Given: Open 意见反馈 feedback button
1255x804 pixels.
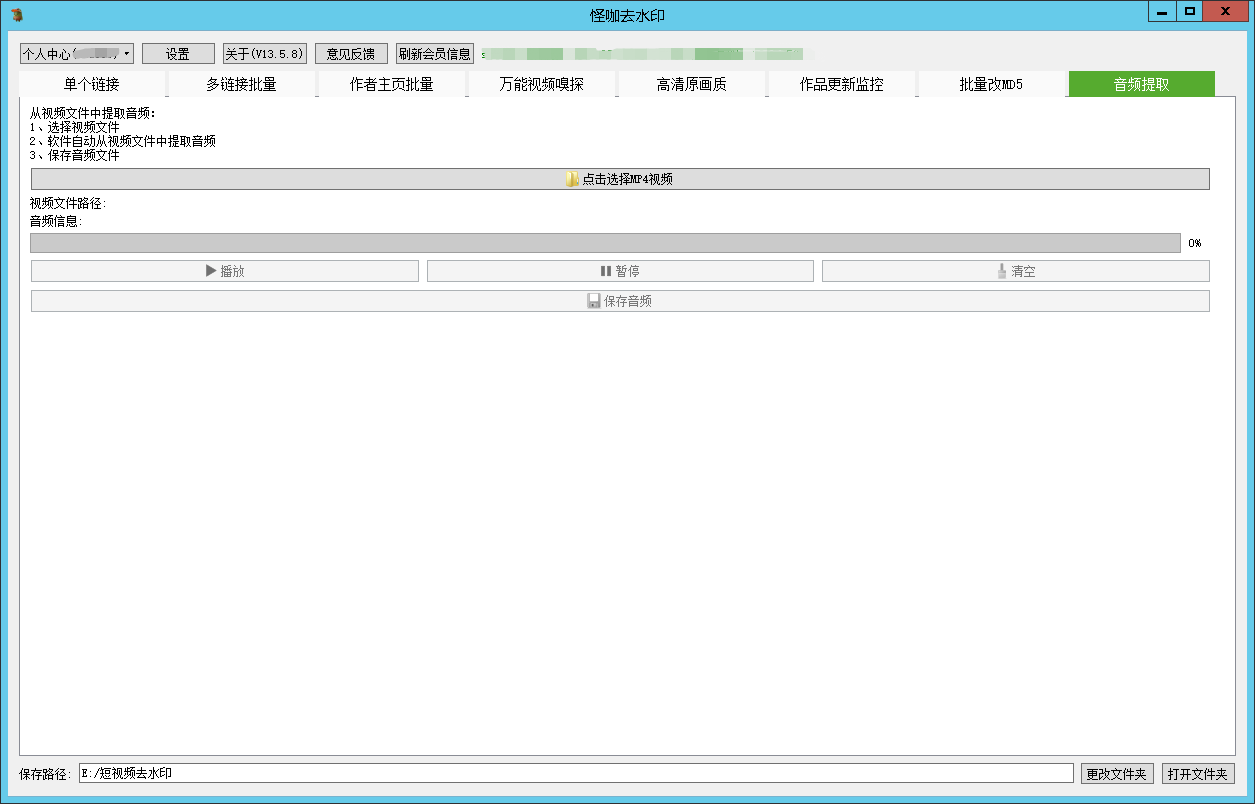Looking at the screenshot, I should coord(351,54).
